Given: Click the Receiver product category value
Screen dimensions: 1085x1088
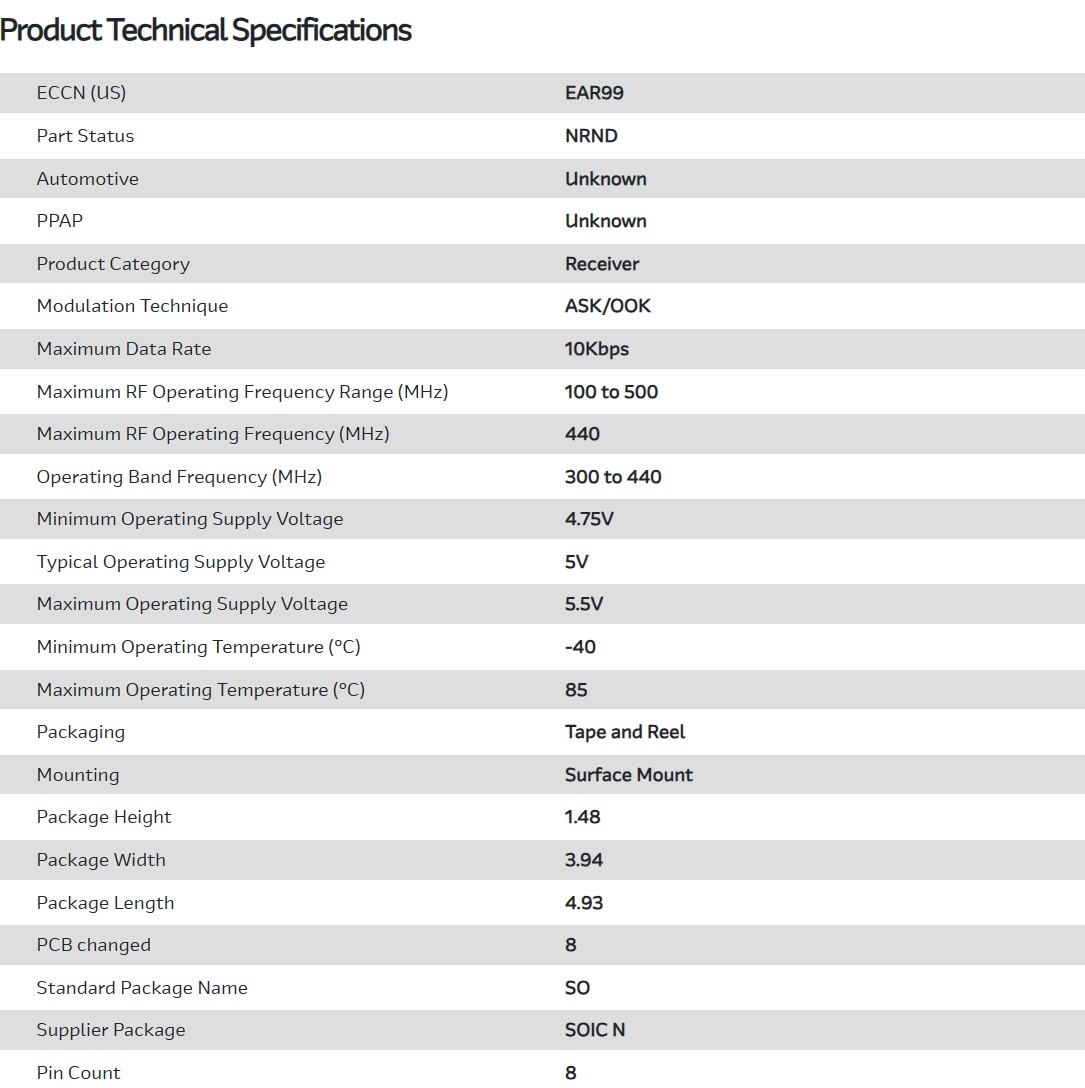Looking at the screenshot, I should tap(602, 264).
